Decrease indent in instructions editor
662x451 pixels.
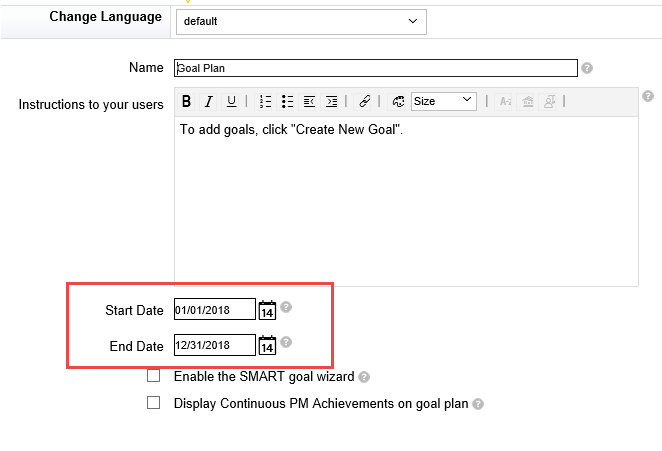click(x=309, y=101)
